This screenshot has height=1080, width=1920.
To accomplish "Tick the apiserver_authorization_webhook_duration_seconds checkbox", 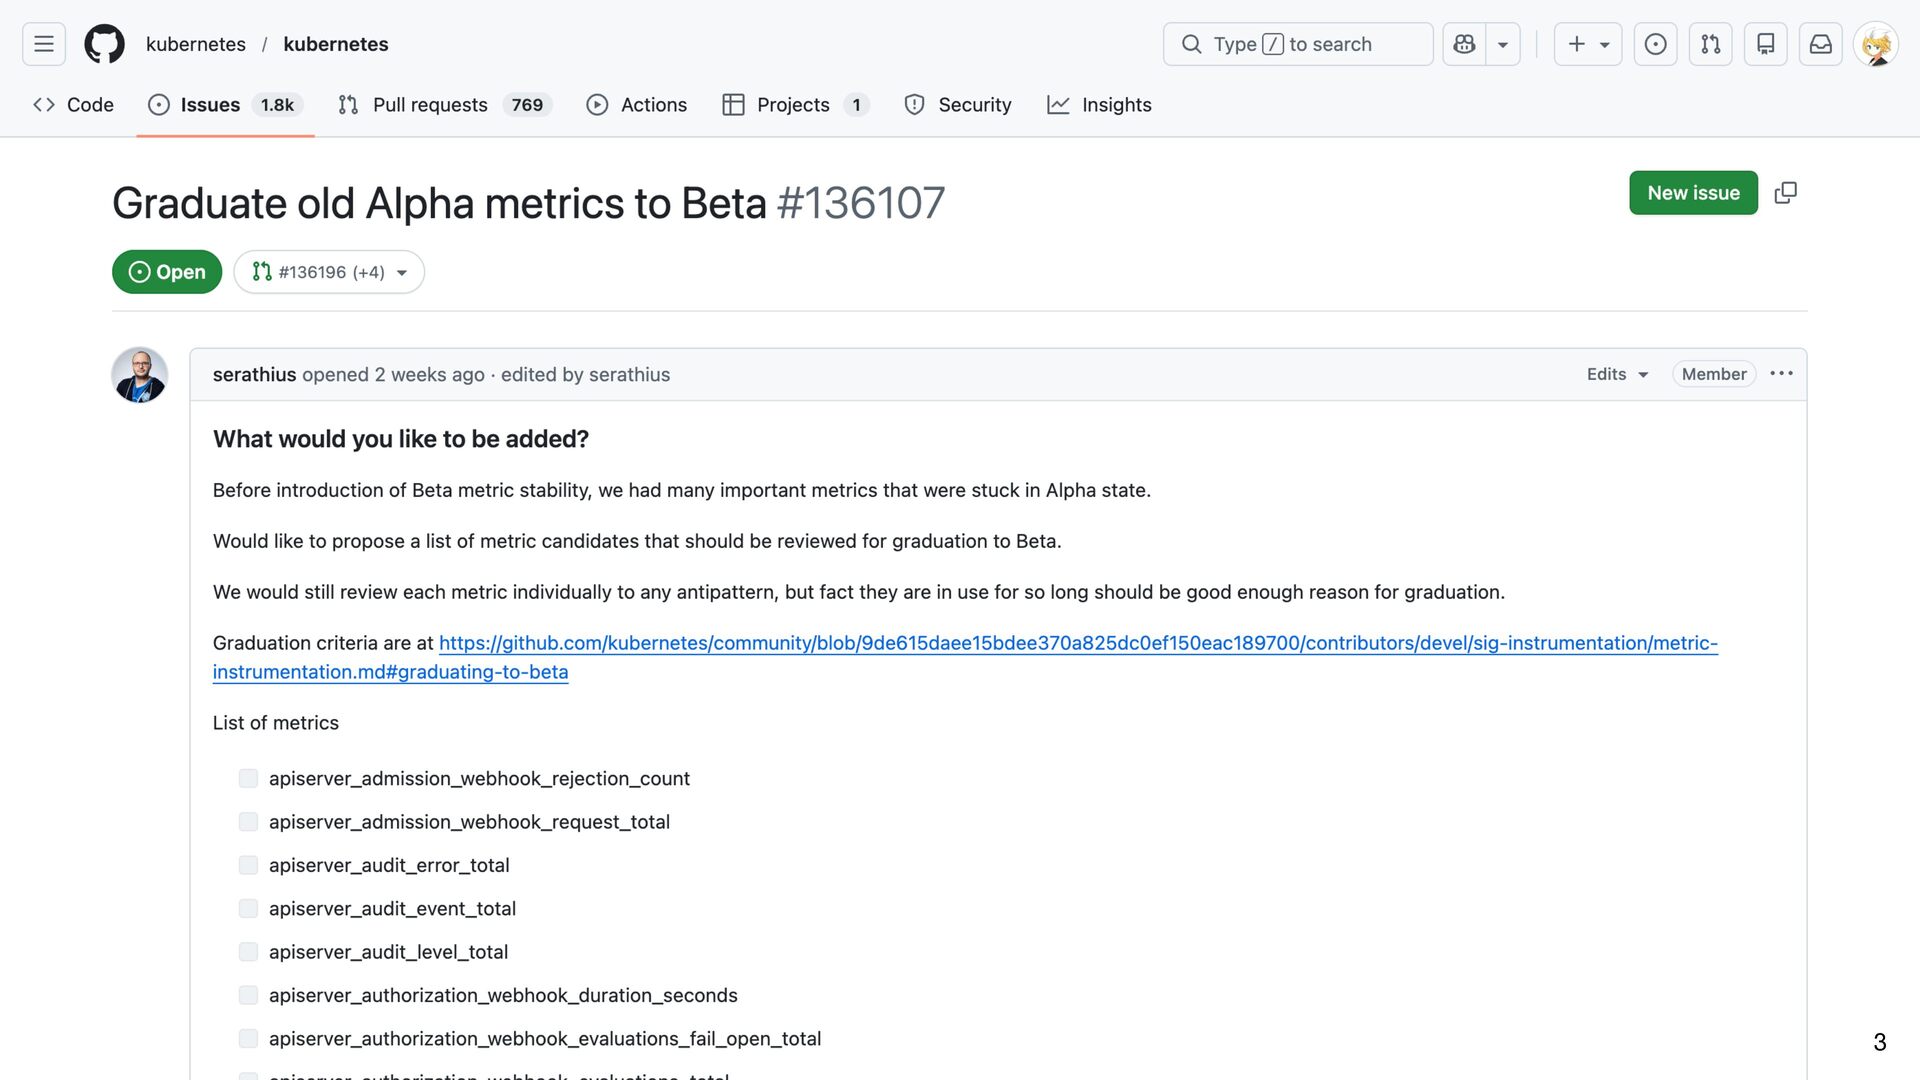I will (x=248, y=995).
